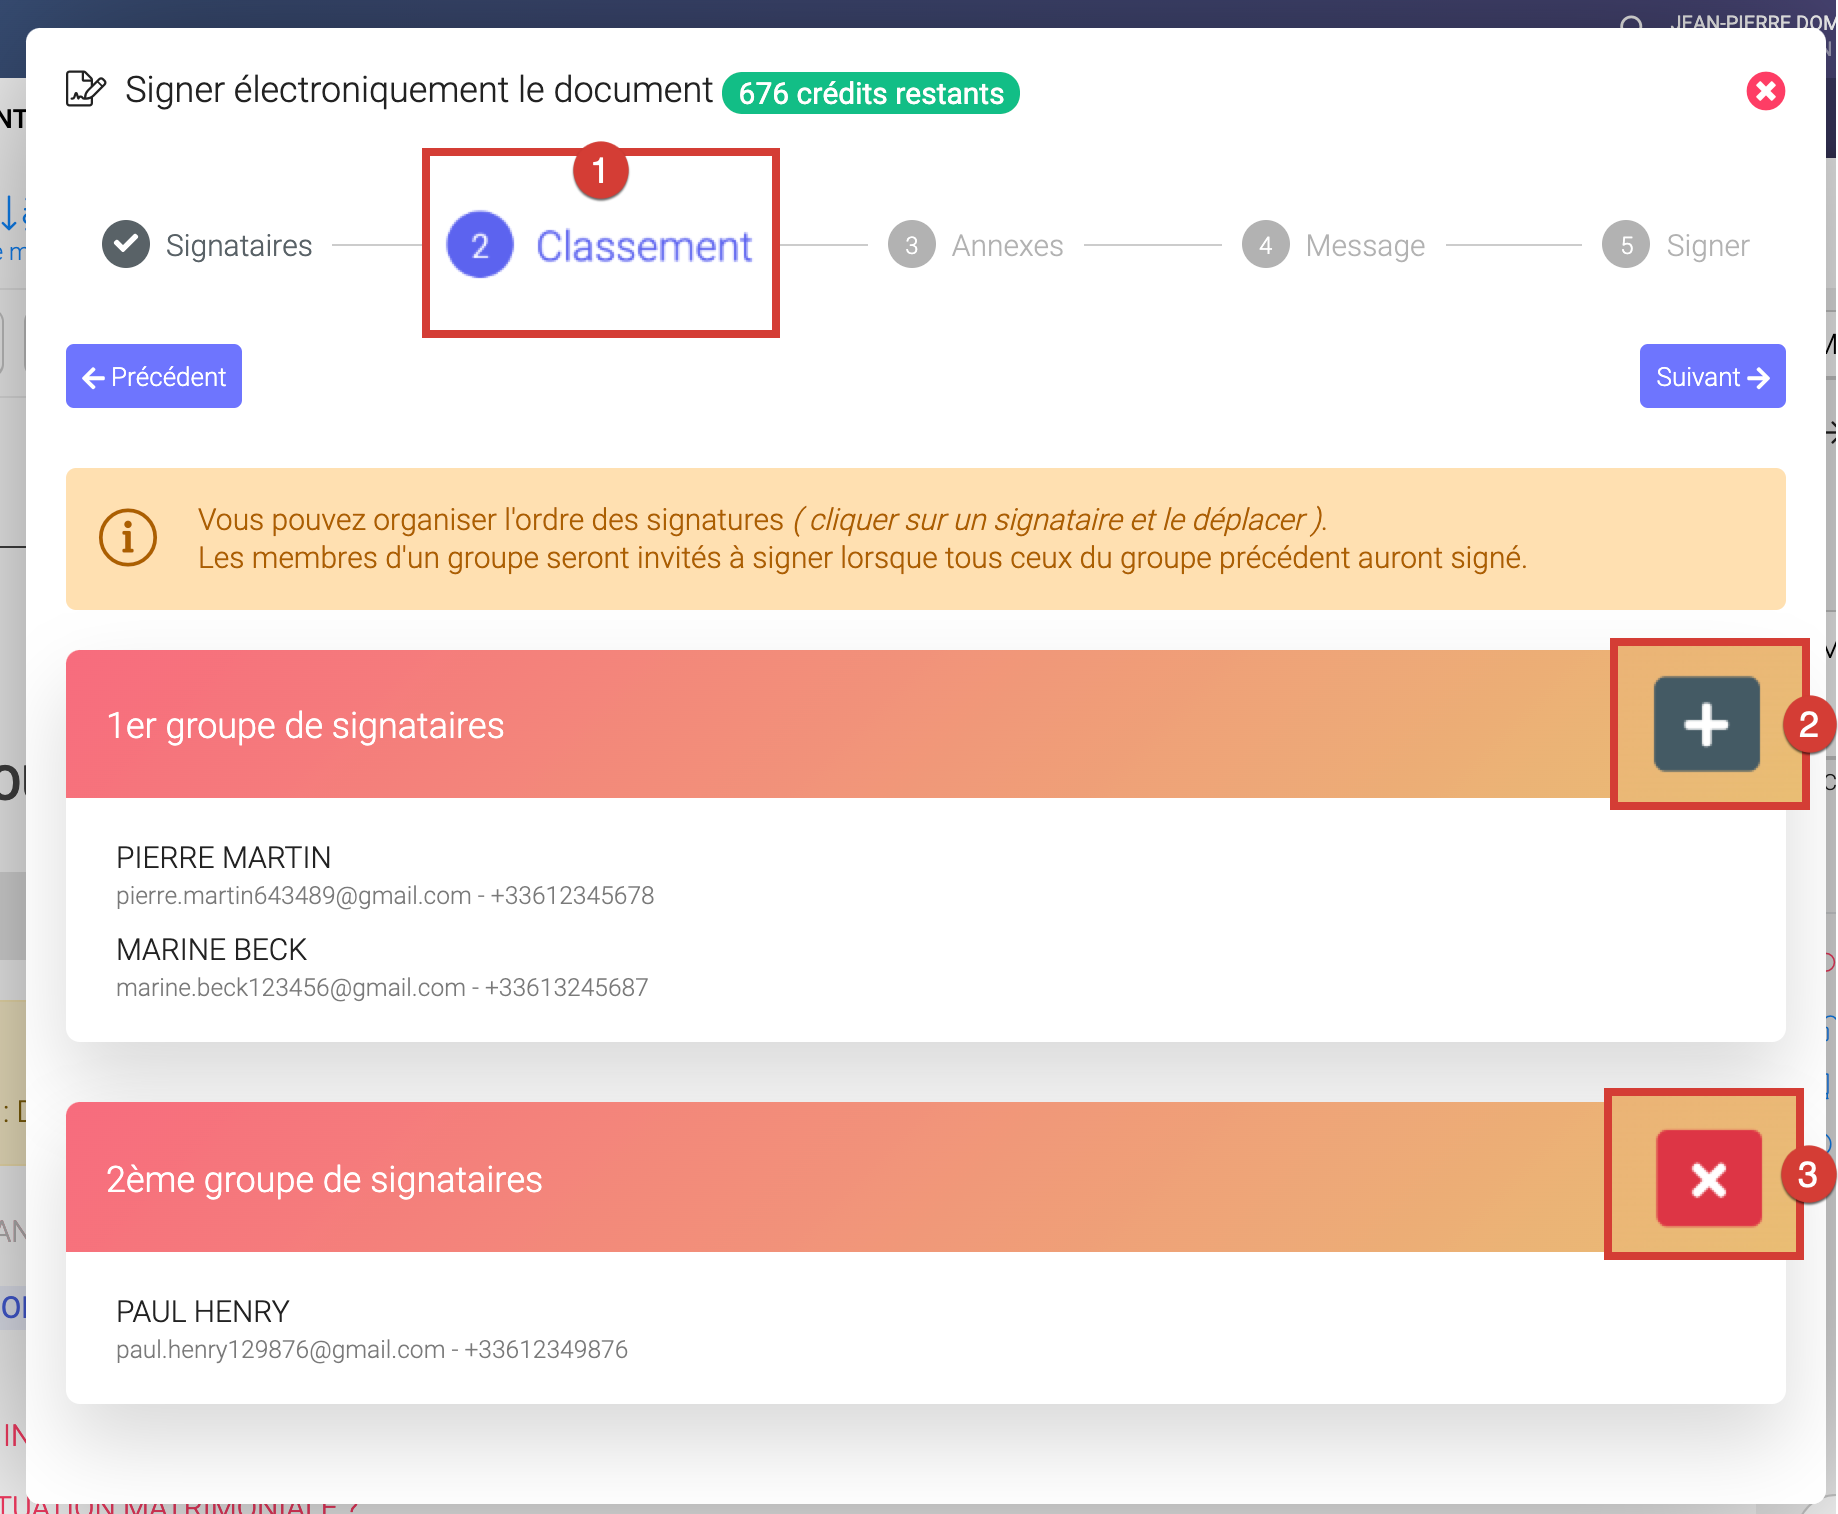The image size is (1838, 1514).
Task: Click the 1er groupe de signataires header
Action: click(x=305, y=725)
